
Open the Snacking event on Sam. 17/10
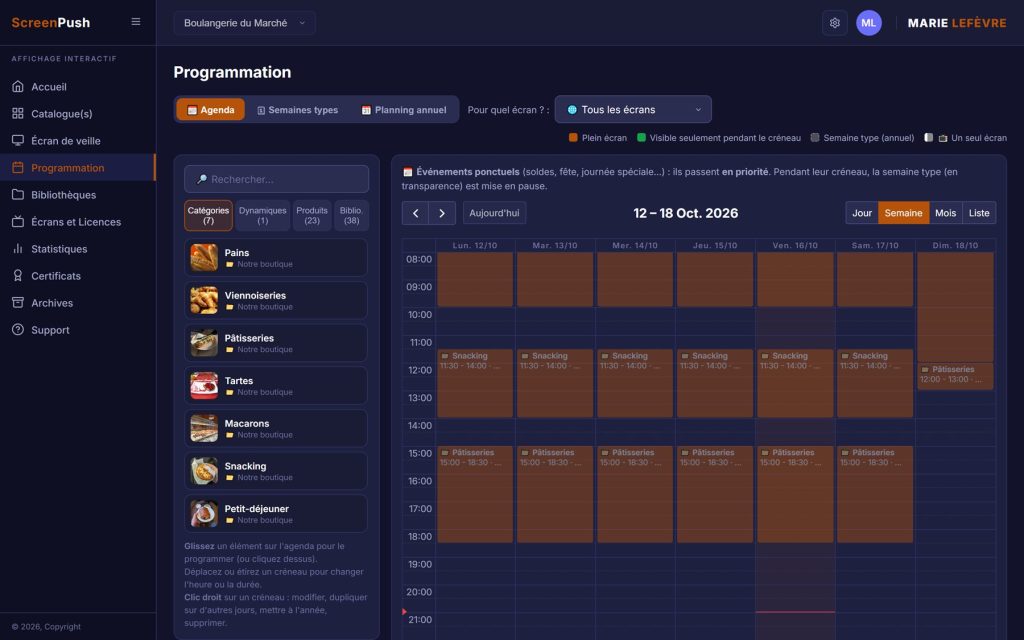(x=875, y=383)
